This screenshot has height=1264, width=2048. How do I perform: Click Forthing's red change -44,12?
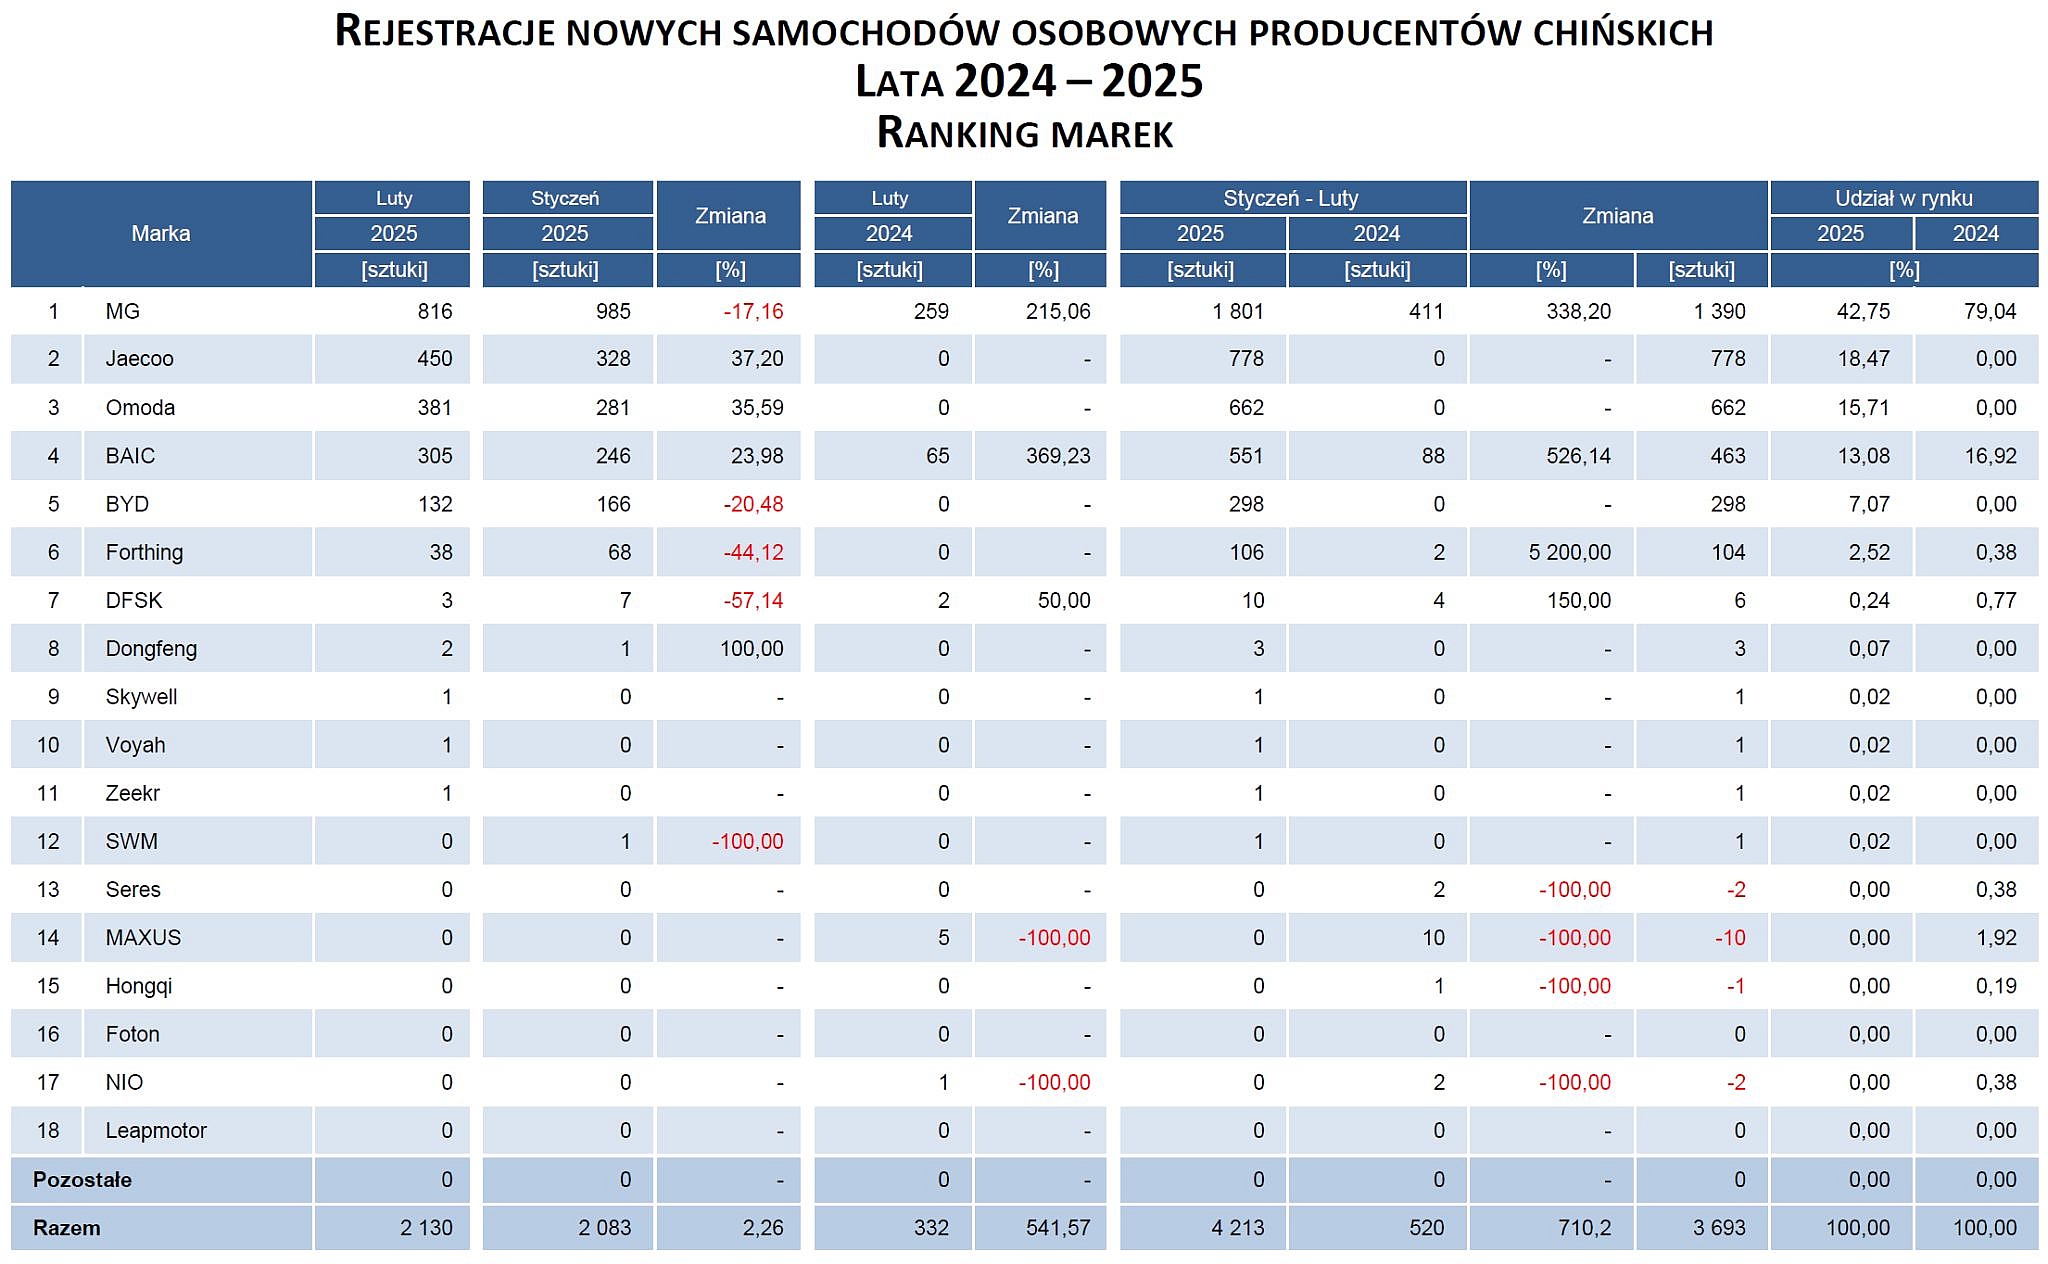pos(754,552)
